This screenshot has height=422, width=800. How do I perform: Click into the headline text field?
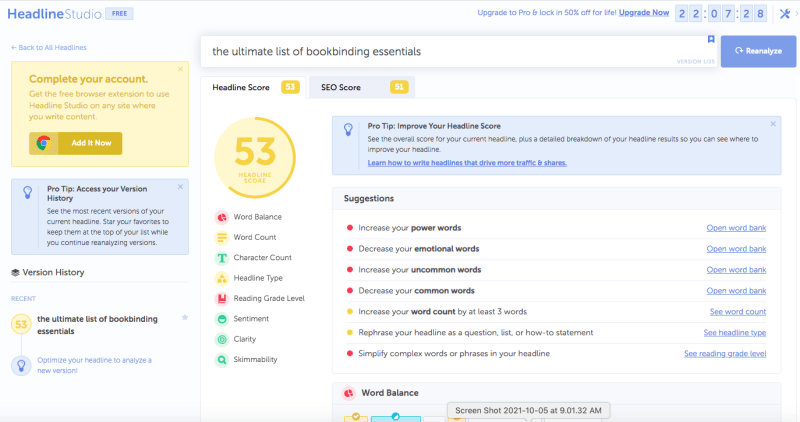[450, 51]
